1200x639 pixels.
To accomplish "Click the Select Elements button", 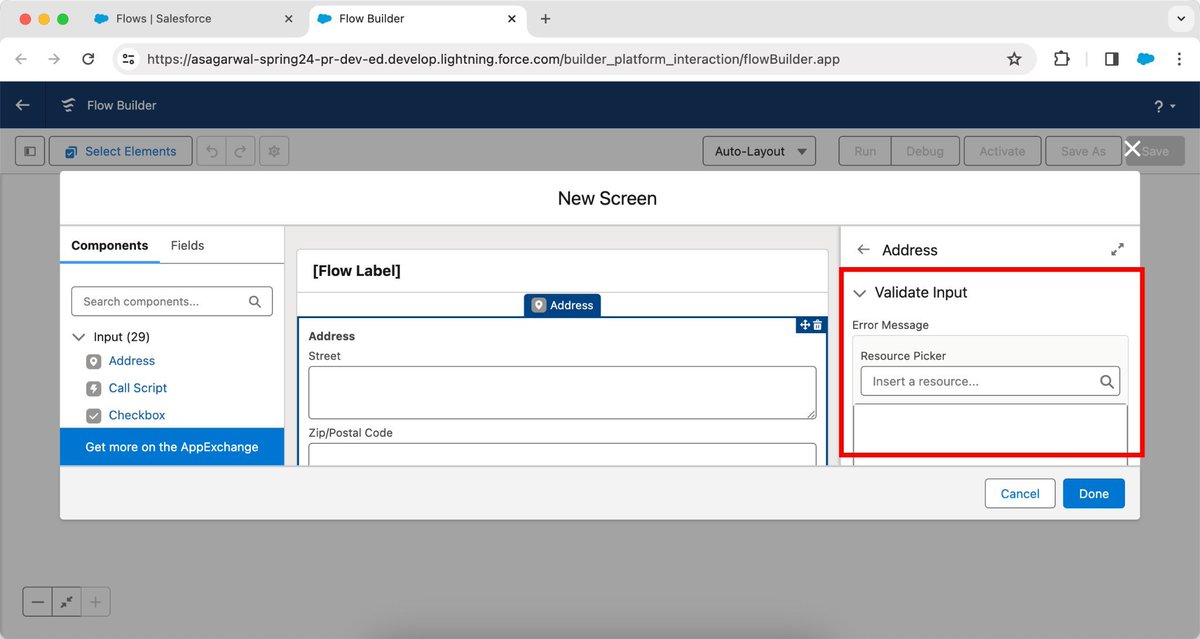I will pos(121,151).
